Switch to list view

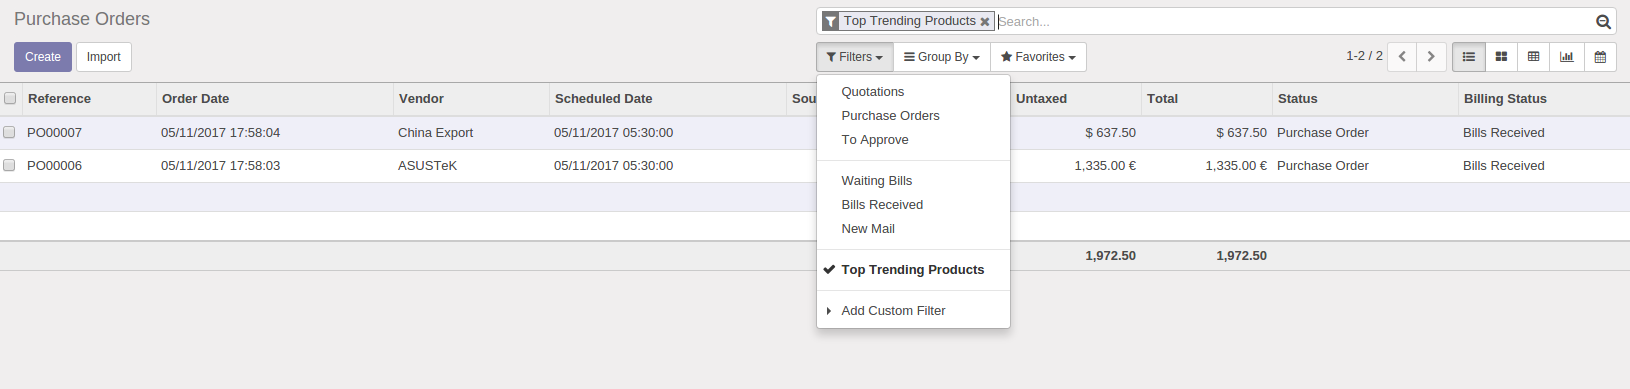(1468, 57)
